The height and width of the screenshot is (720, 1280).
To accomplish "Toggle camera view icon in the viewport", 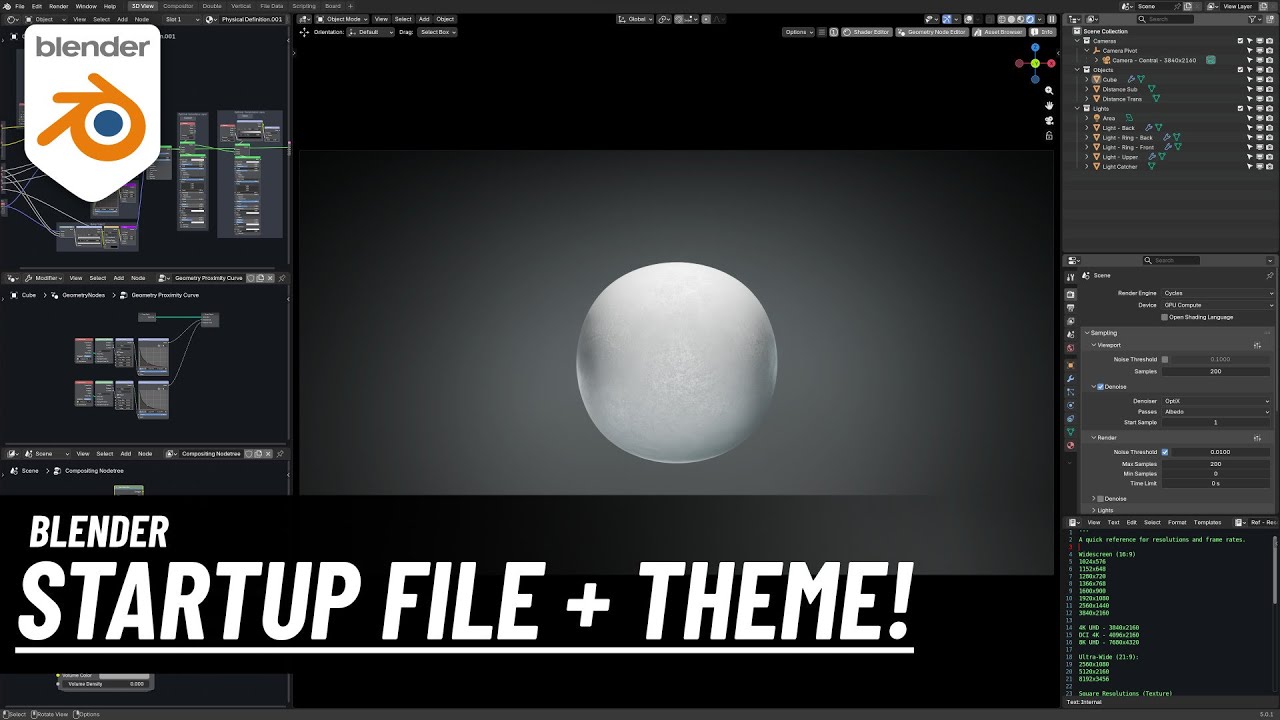I will coord(1049,120).
